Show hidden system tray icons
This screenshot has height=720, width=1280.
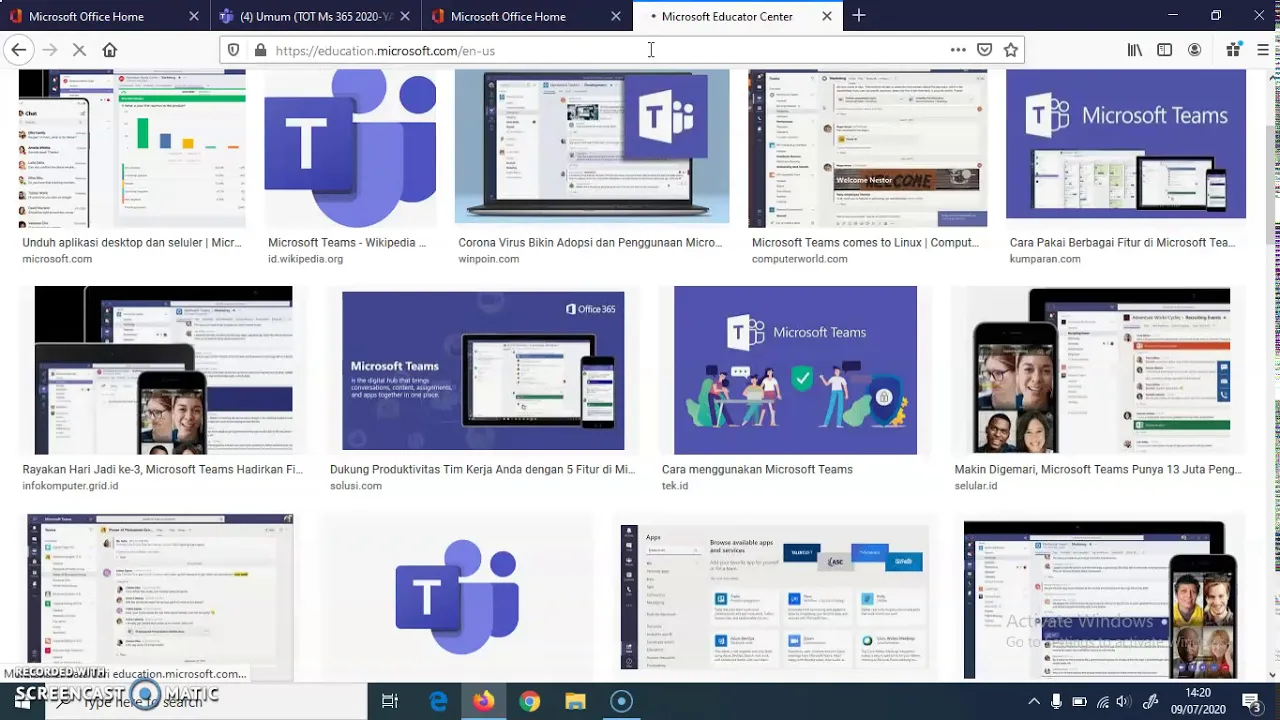(x=1034, y=701)
